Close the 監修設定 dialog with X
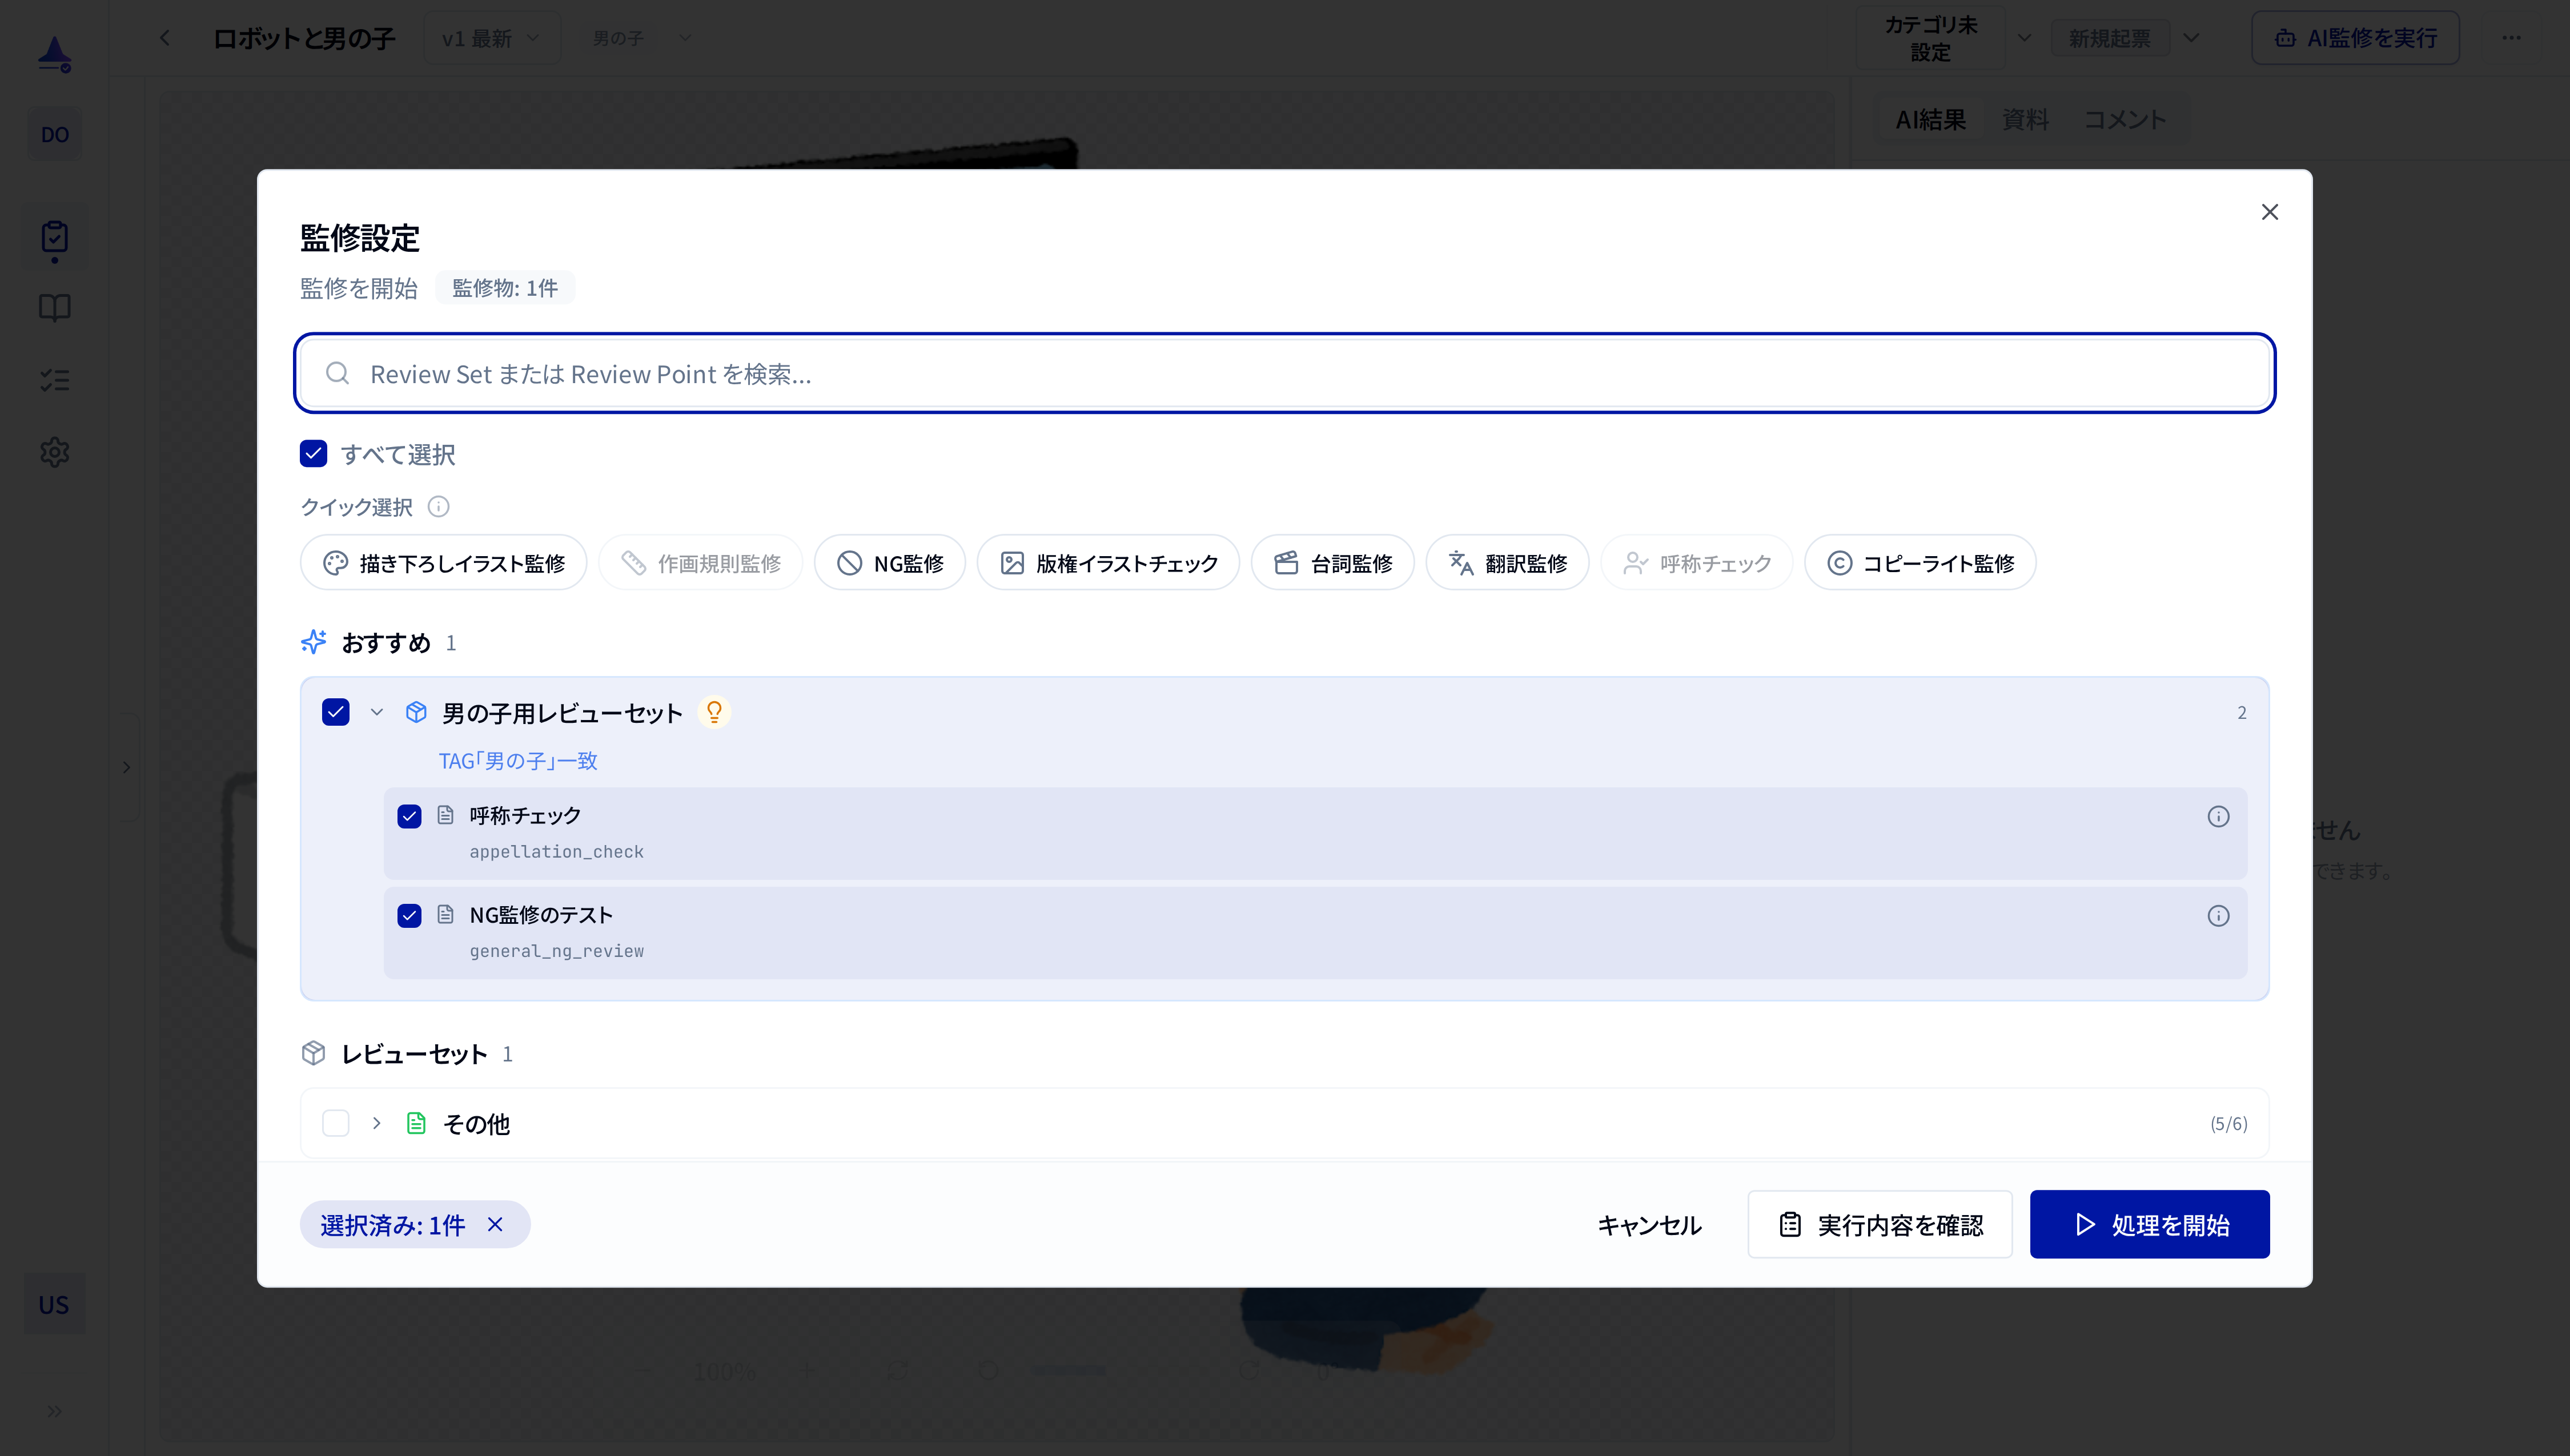Screen dimensions: 2570x1456 pos(2269,212)
